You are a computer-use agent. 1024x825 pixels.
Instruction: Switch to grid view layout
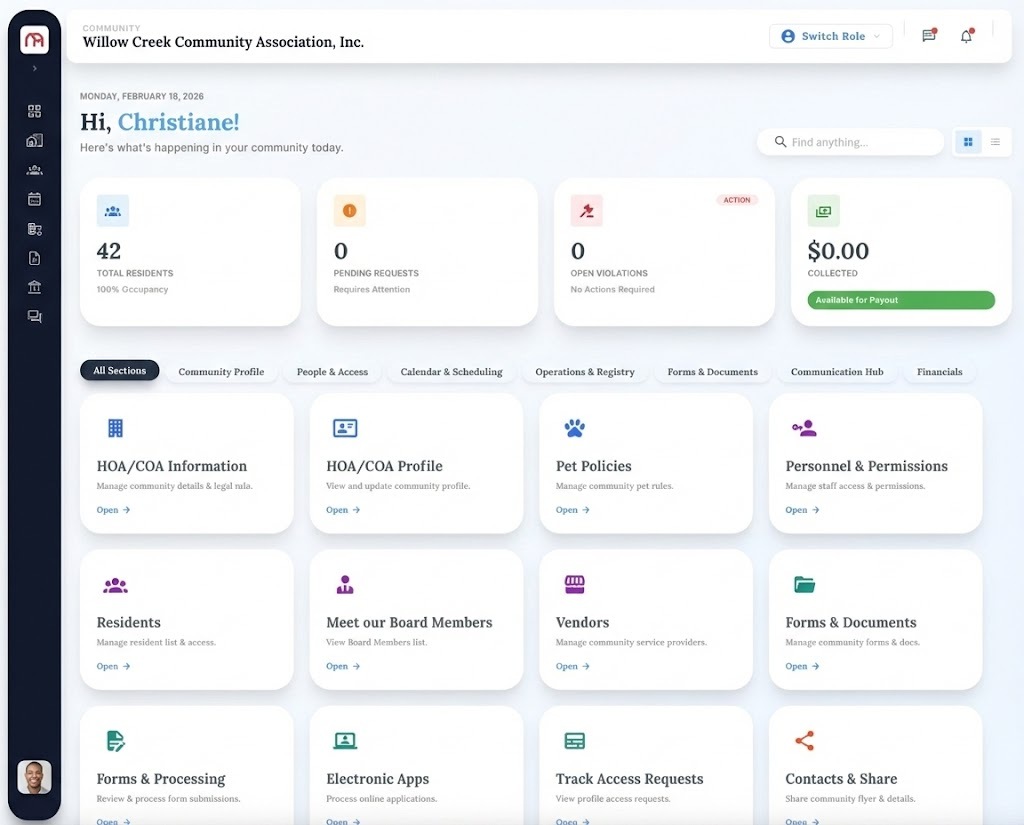[968, 142]
